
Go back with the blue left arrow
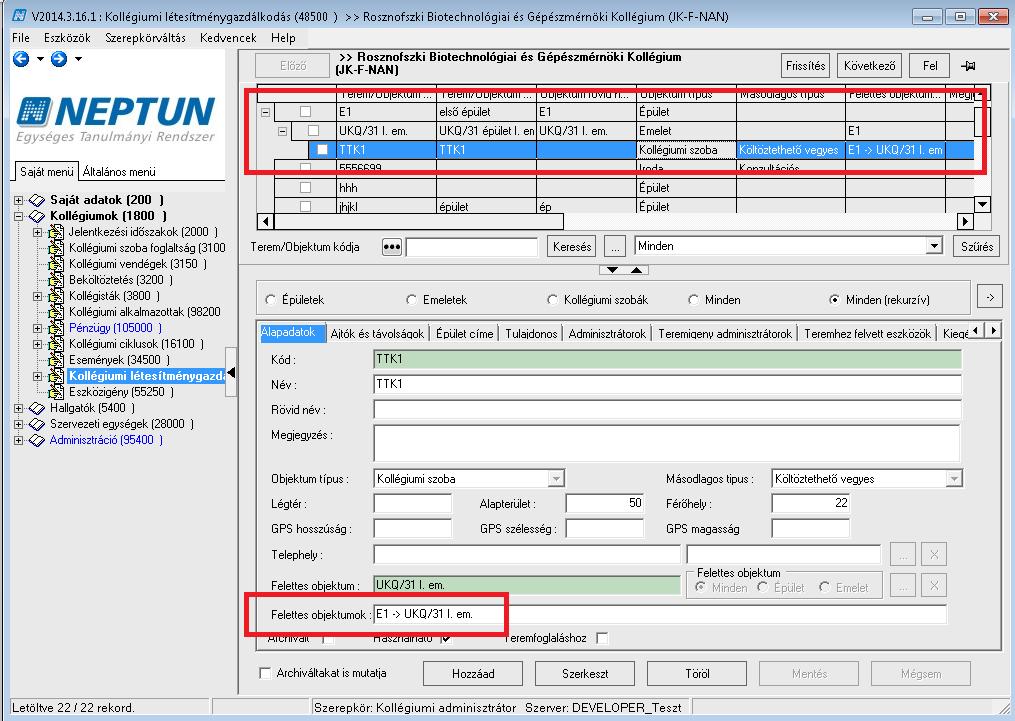click(x=21, y=59)
